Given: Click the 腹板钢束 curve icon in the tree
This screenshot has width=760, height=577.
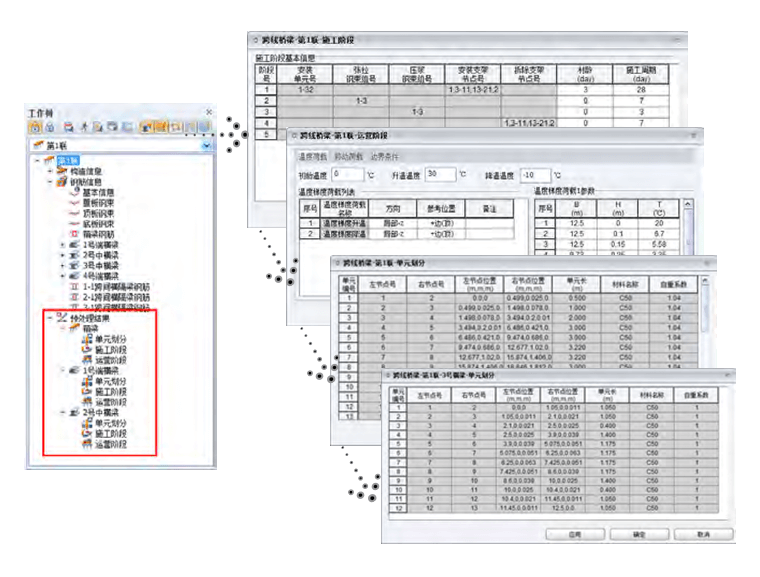Looking at the screenshot, I should [x=74, y=203].
